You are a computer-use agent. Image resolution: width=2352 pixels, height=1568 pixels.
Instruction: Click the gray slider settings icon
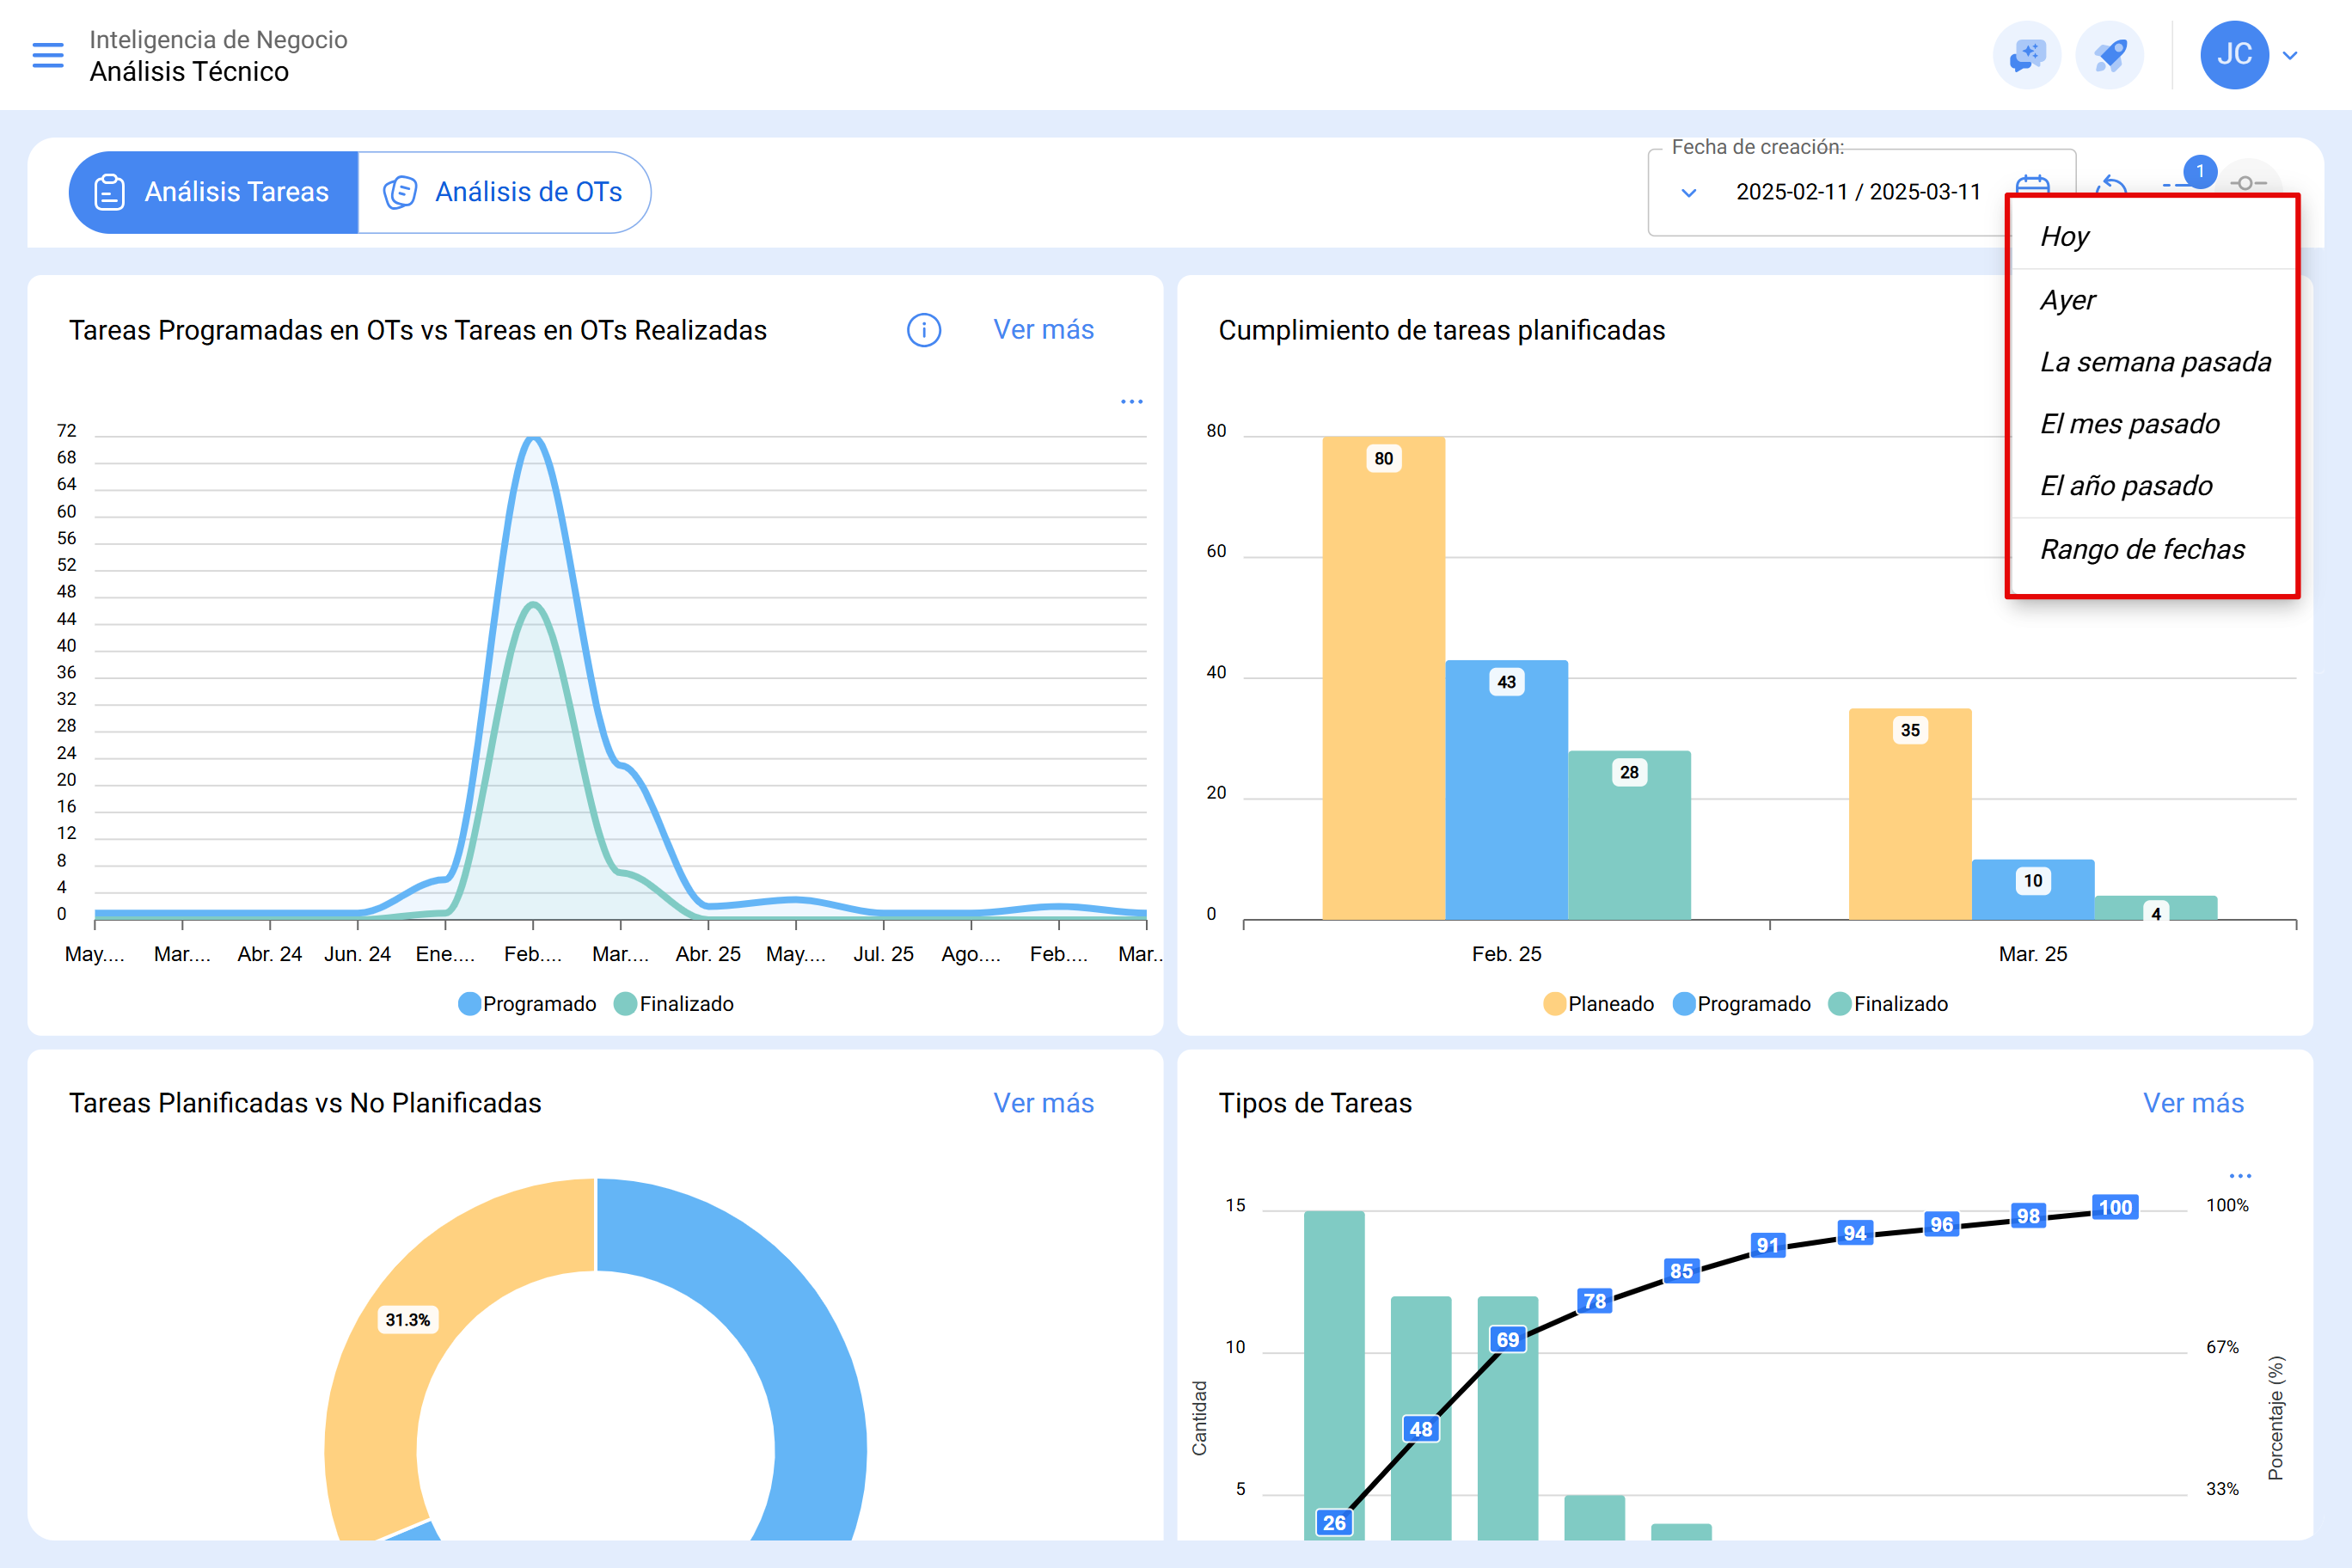click(x=2247, y=183)
